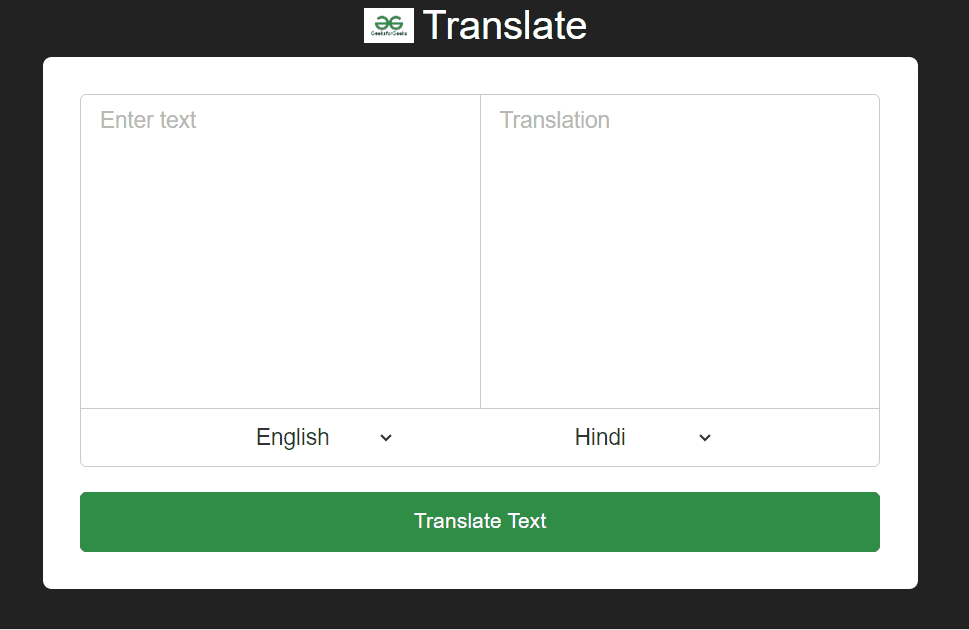Click inside the Translation output box
The height and width of the screenshot is (630, 969).
pos(680,250)
